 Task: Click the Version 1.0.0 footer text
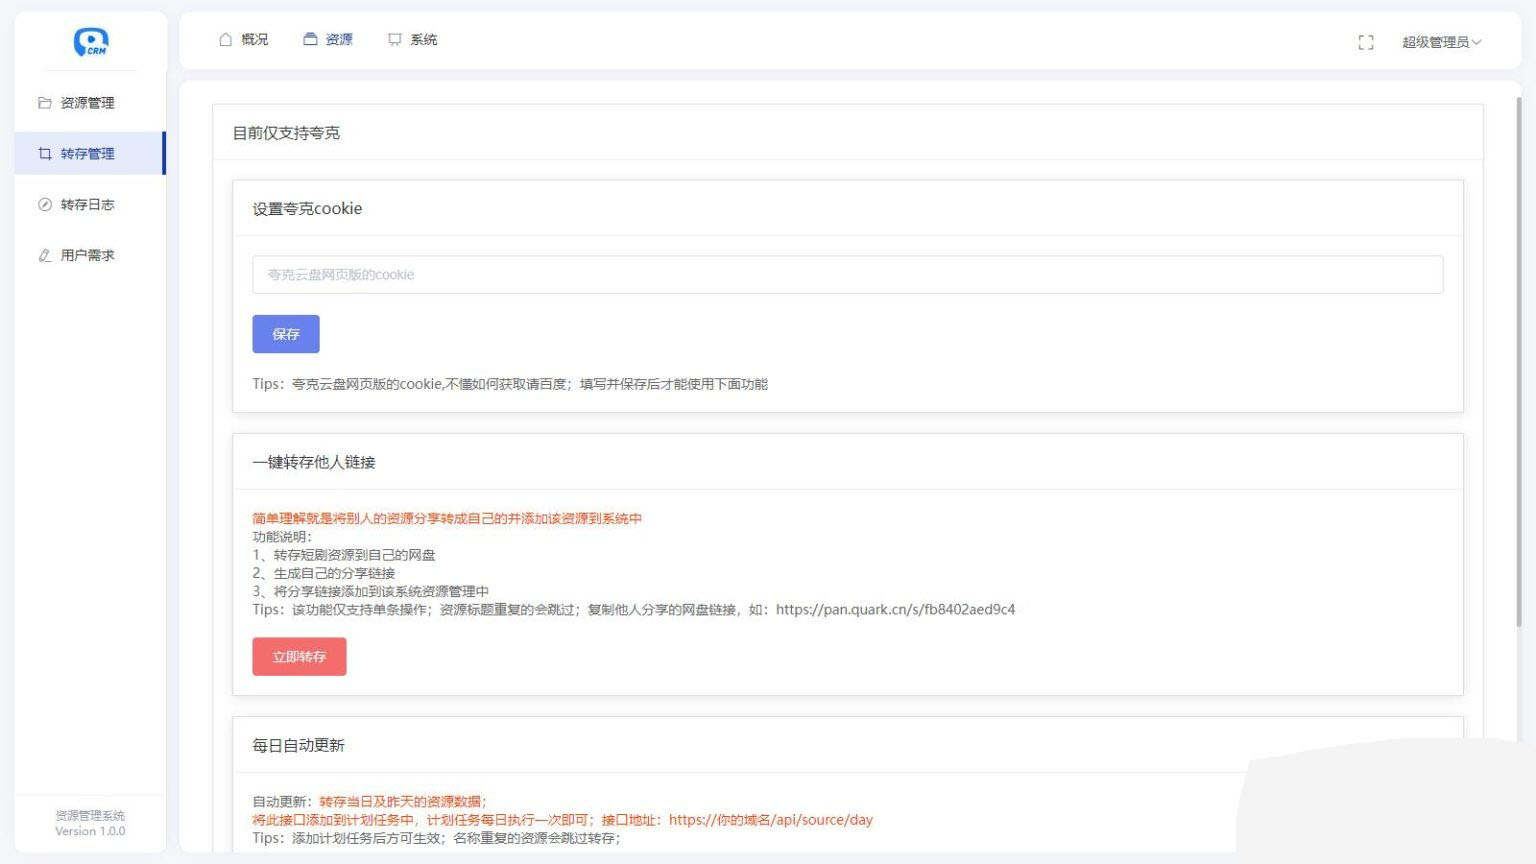click(x=90, y=831)
